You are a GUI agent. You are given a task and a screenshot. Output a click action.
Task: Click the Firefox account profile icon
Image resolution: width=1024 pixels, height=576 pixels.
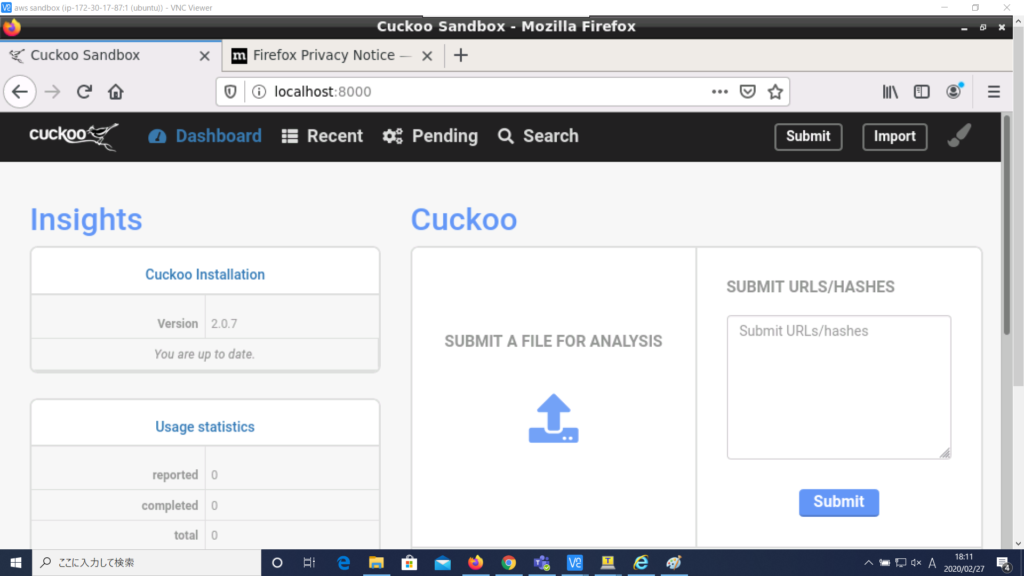953,91
